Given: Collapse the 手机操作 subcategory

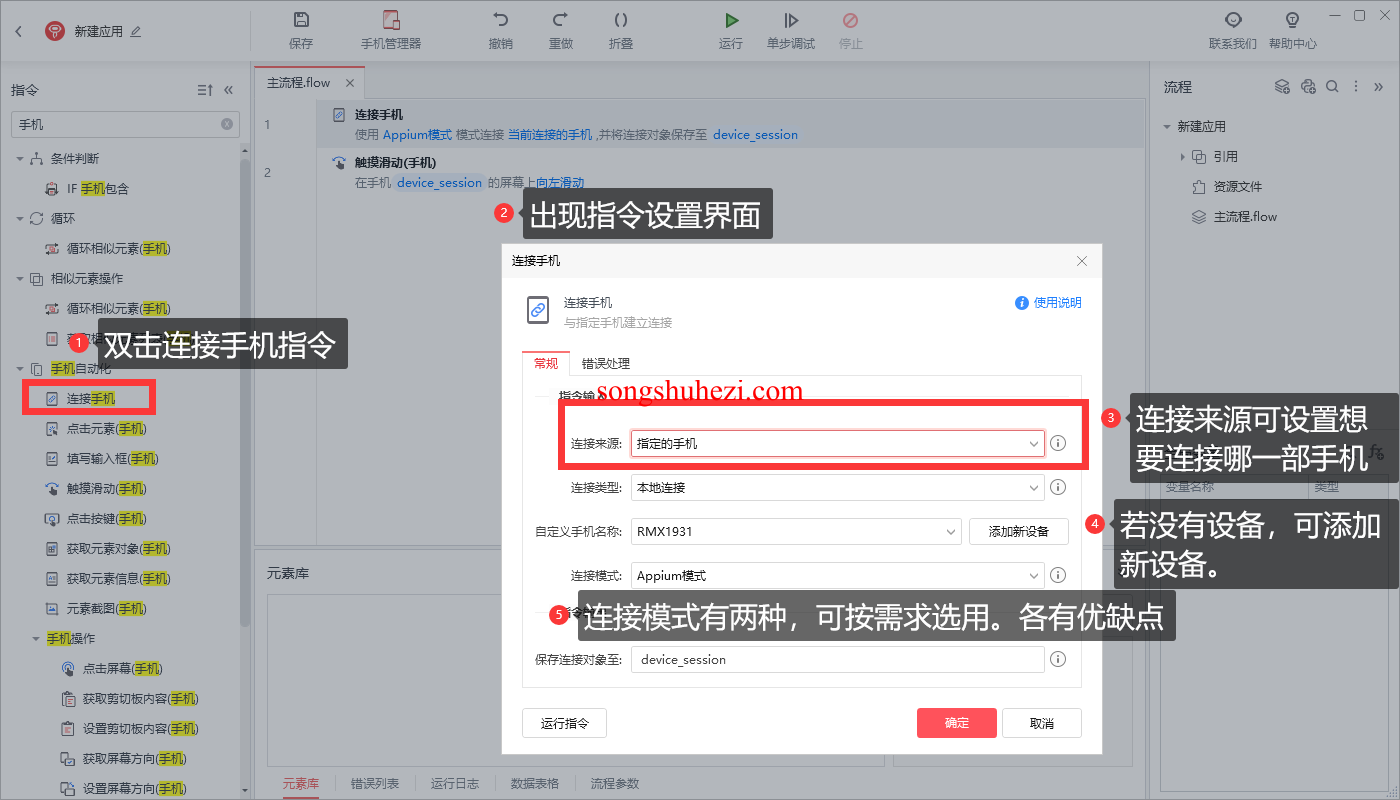Looking at the screenshot, I should 35,638.
